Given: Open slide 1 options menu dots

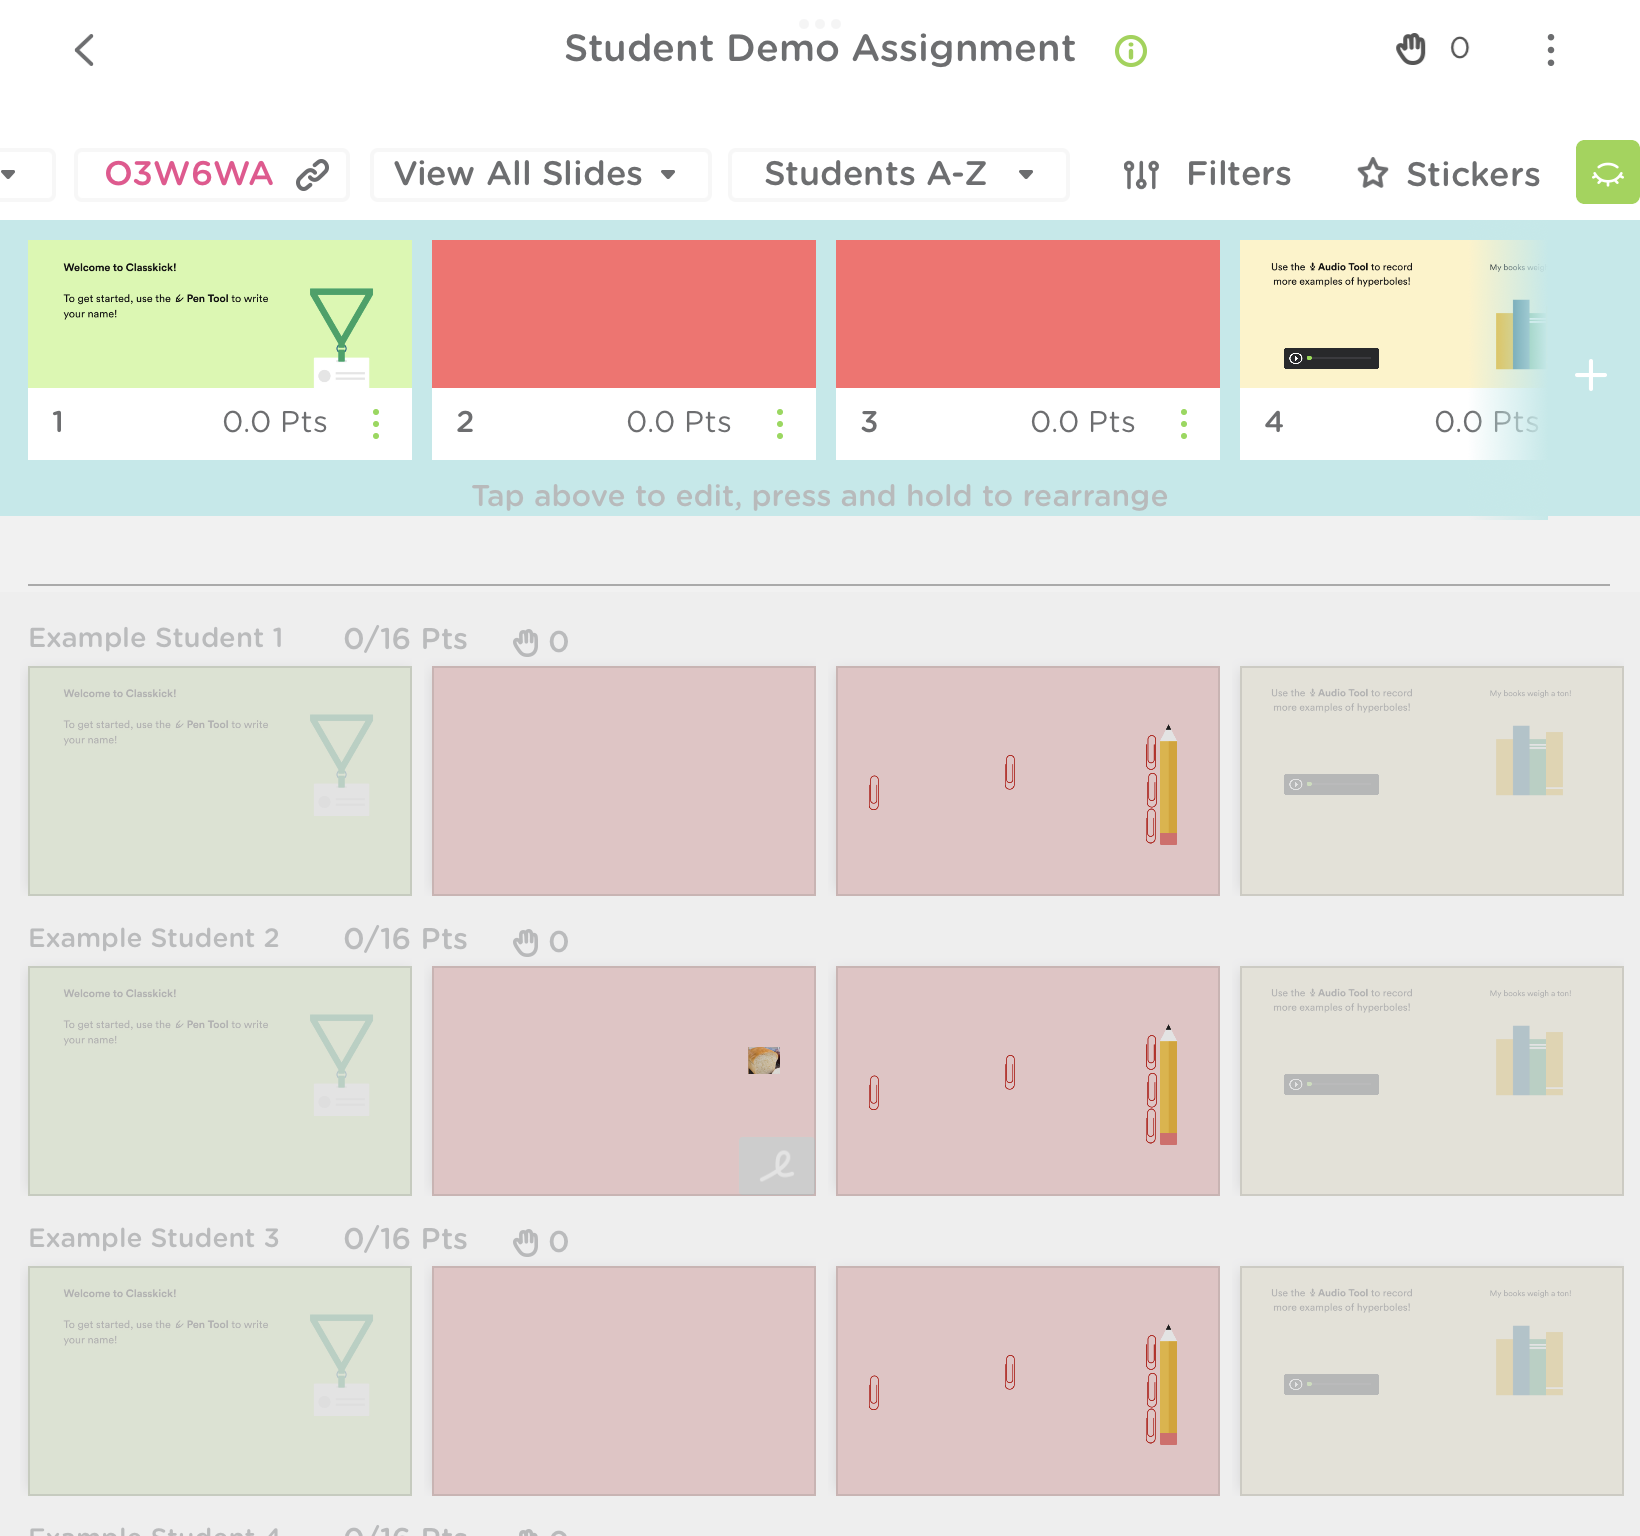Looking at the screenshot, I should (x=376, y=423).
